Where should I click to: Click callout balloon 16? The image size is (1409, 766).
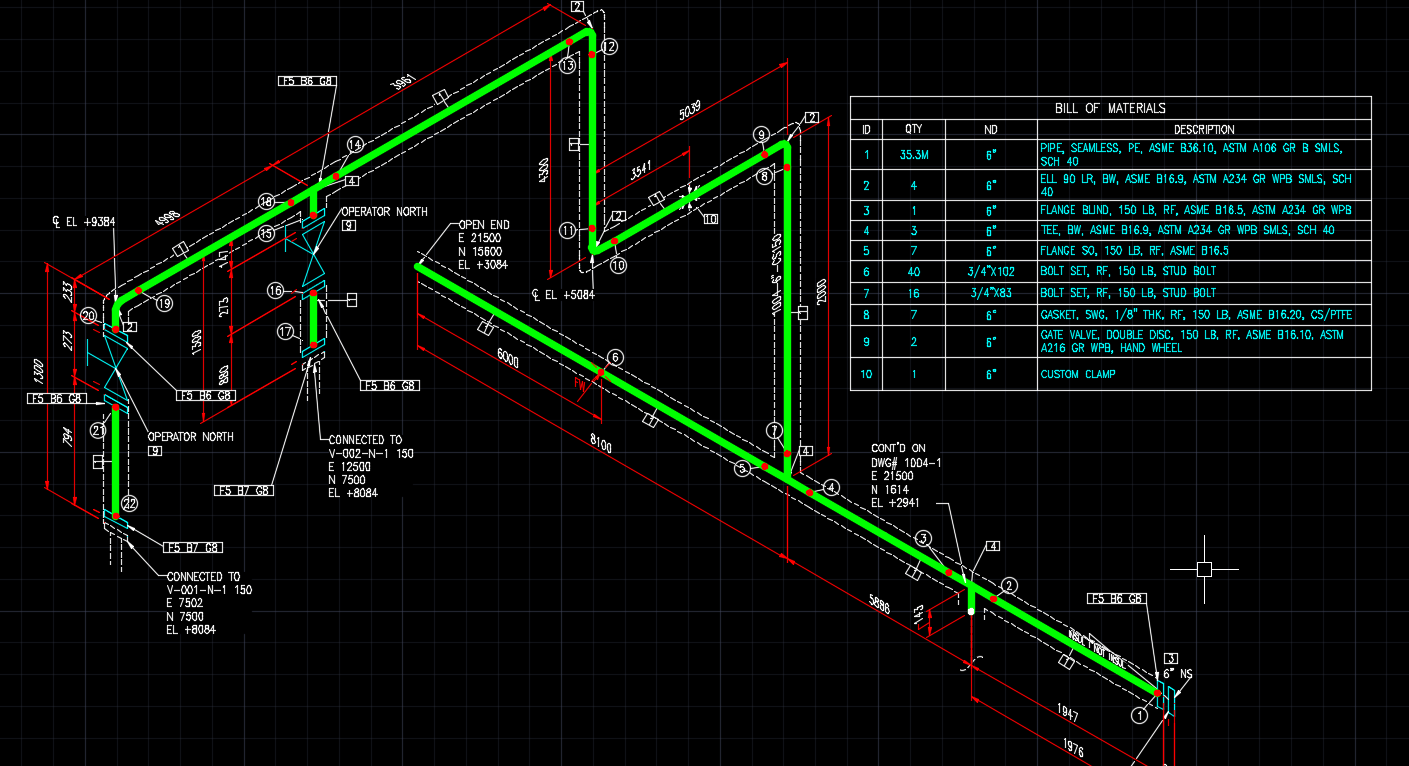[x=276, y=290]
